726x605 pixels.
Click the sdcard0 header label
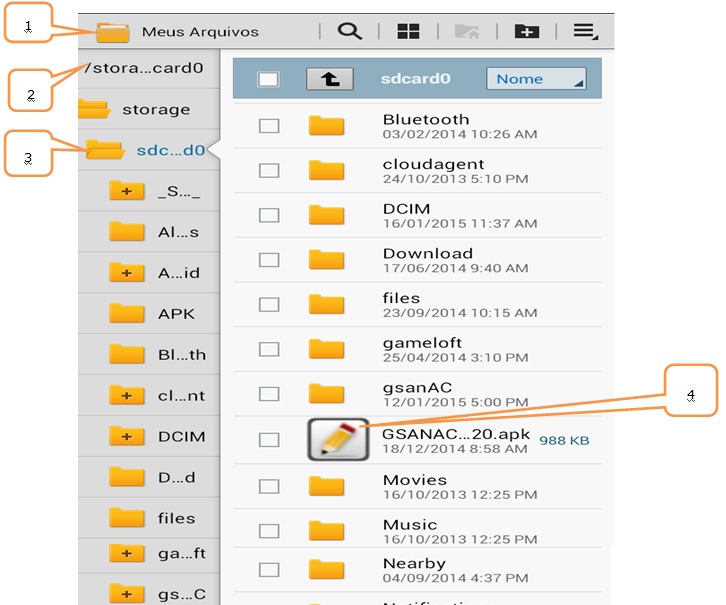[x=415, y=79]
